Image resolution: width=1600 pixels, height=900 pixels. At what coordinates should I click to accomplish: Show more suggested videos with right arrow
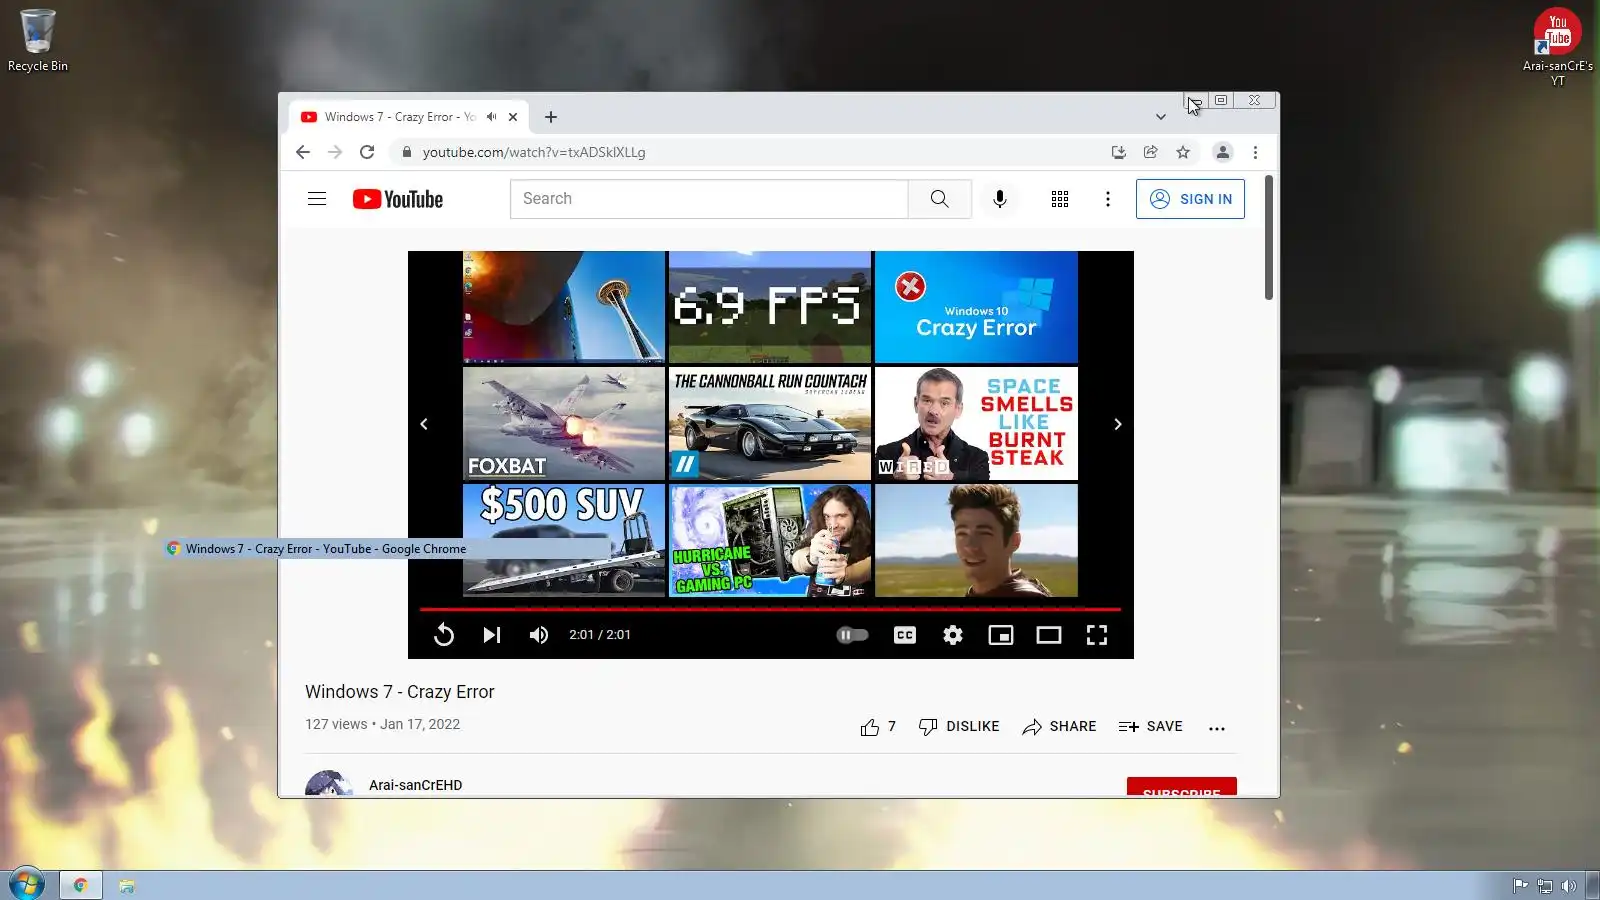point(1118,424)
